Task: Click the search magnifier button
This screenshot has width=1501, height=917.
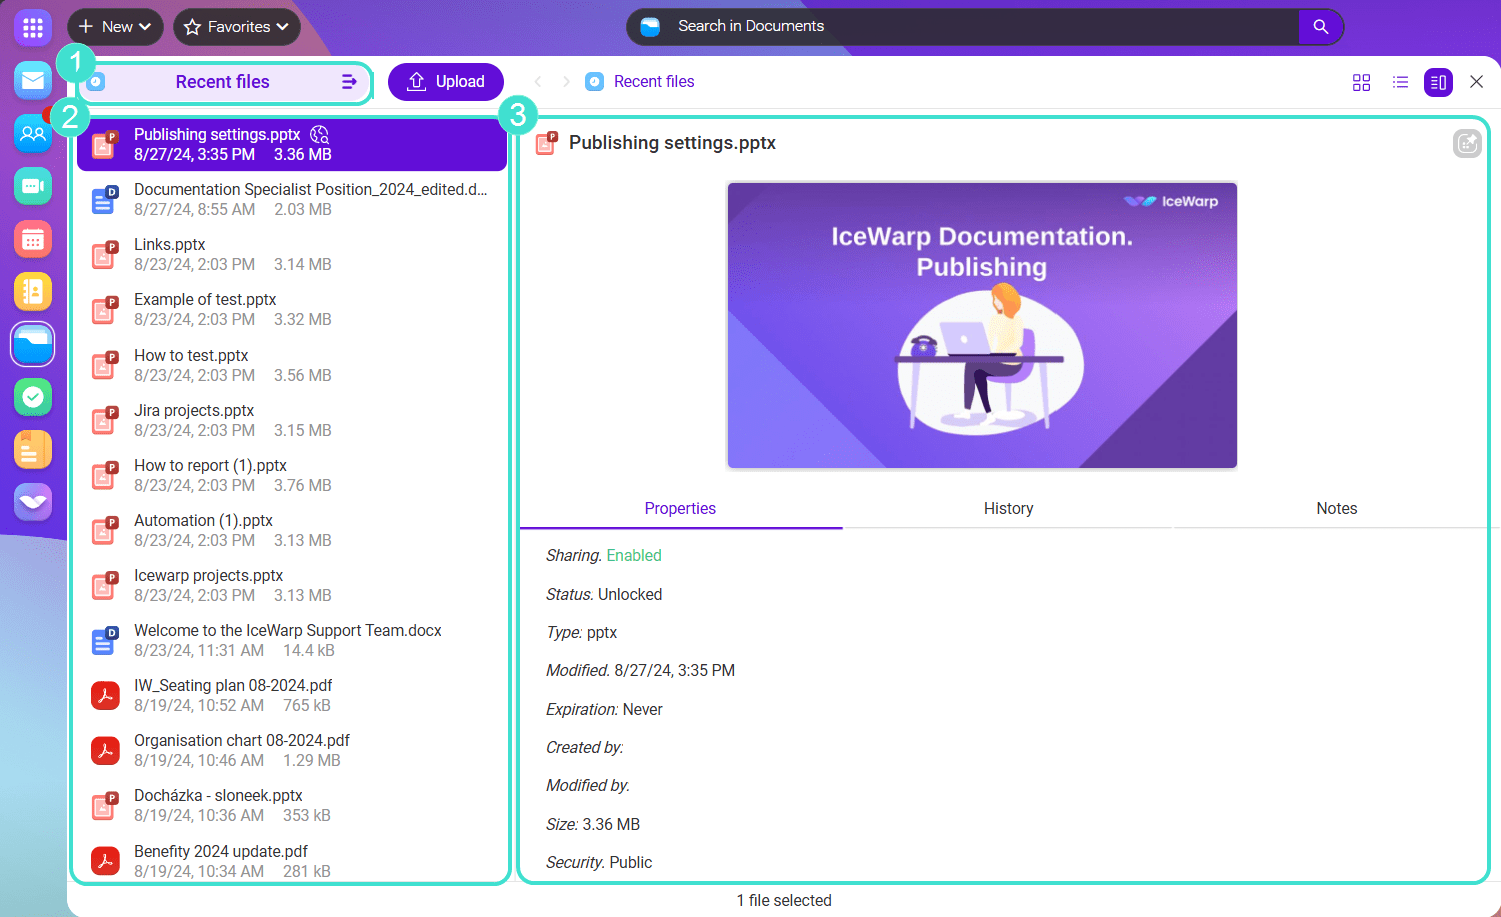Action: [1320, 27]
